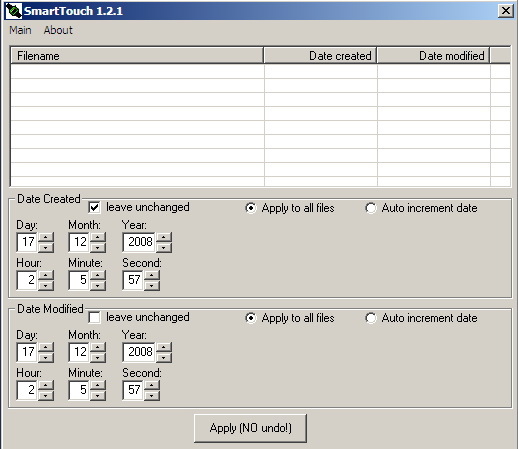Click the Day field in Date Created
Viewport: 518px width, 449px height.
pyautogui.click(x=27, y=242)
